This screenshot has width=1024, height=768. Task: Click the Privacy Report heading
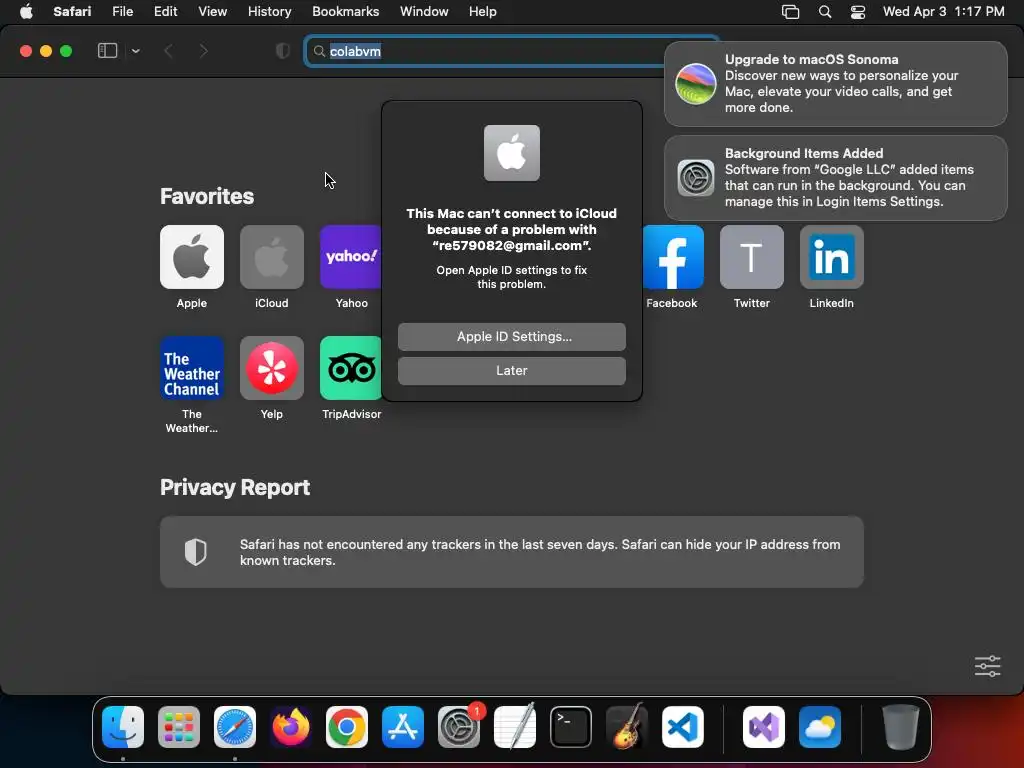point(235,488)
